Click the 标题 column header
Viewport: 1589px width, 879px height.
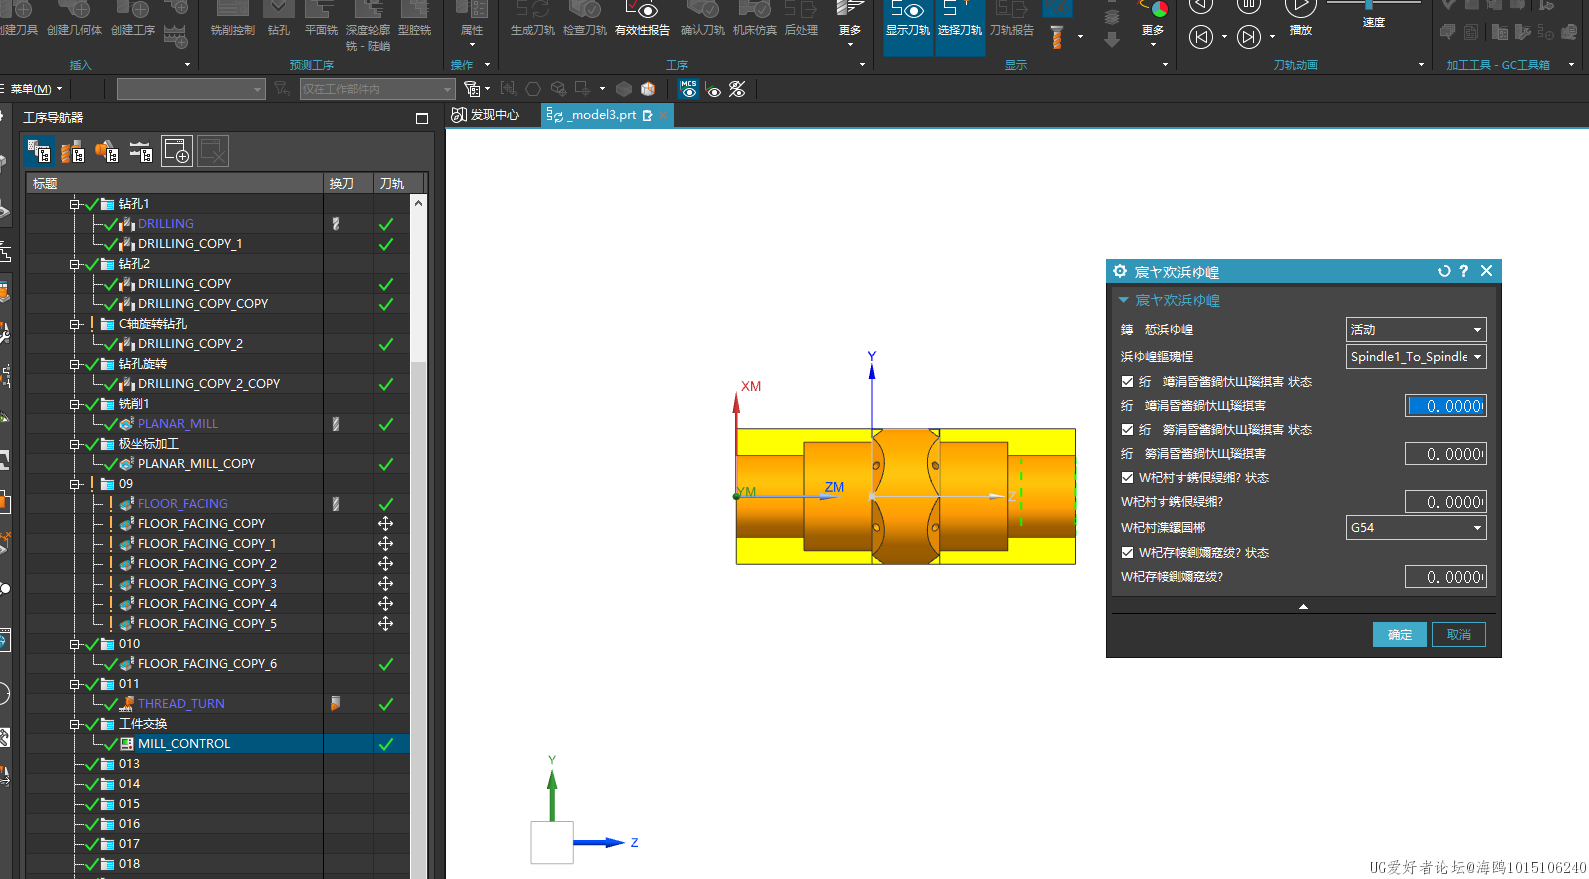[175, 184]
